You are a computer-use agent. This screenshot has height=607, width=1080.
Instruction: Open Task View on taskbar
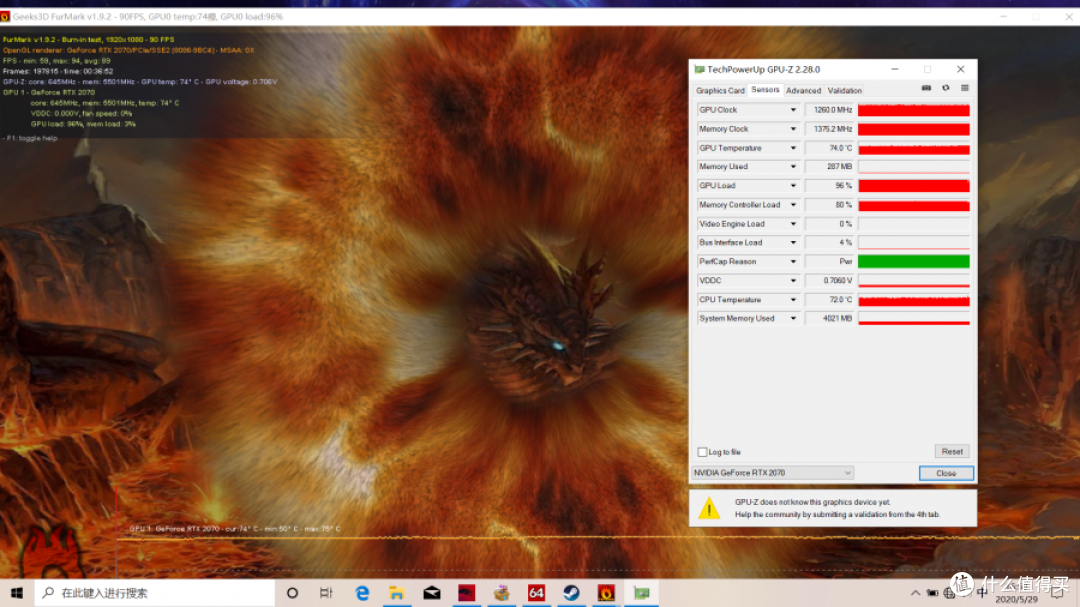pyautogui.click(x=326, y=593)
